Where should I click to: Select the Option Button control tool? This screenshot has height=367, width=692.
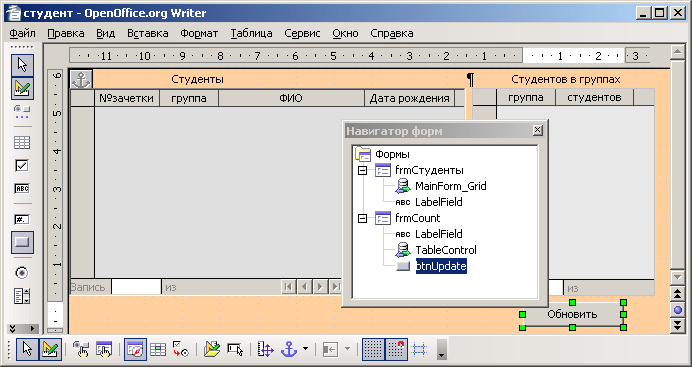(22, 273)
